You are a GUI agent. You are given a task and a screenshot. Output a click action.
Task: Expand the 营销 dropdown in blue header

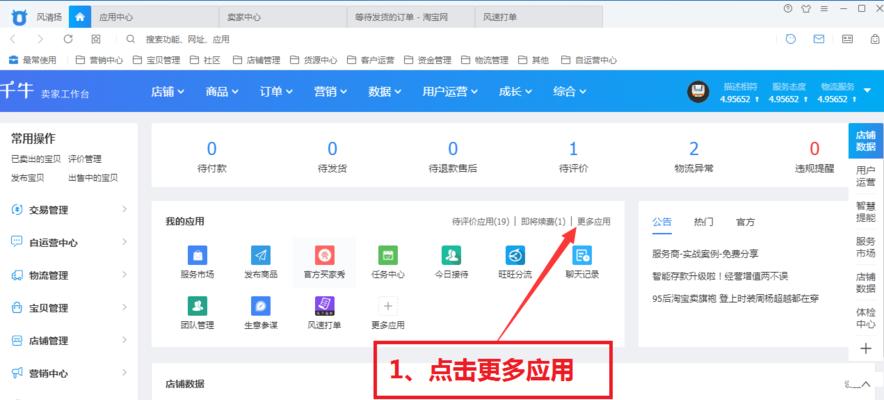click(x=330, y=91)
